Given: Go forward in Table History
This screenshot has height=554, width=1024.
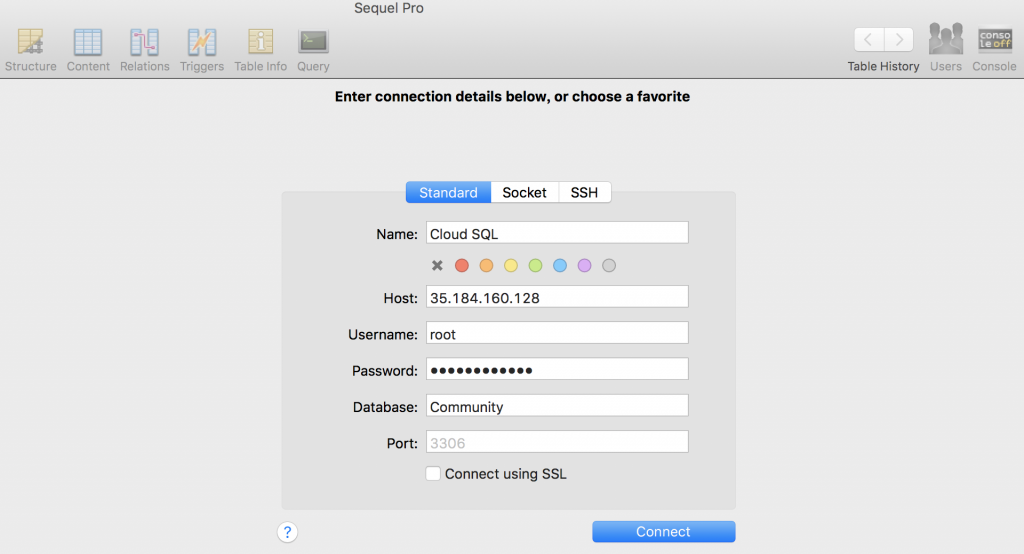Looking at the screenshot, I should [x=899, y=40].
